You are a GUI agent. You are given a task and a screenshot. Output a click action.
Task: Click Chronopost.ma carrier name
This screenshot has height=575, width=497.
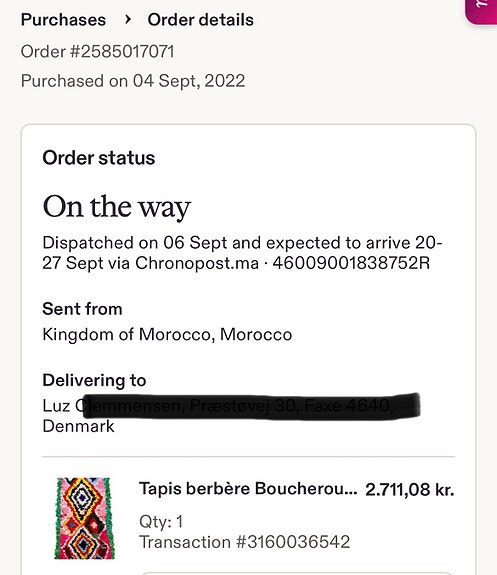tap(197, 263)
